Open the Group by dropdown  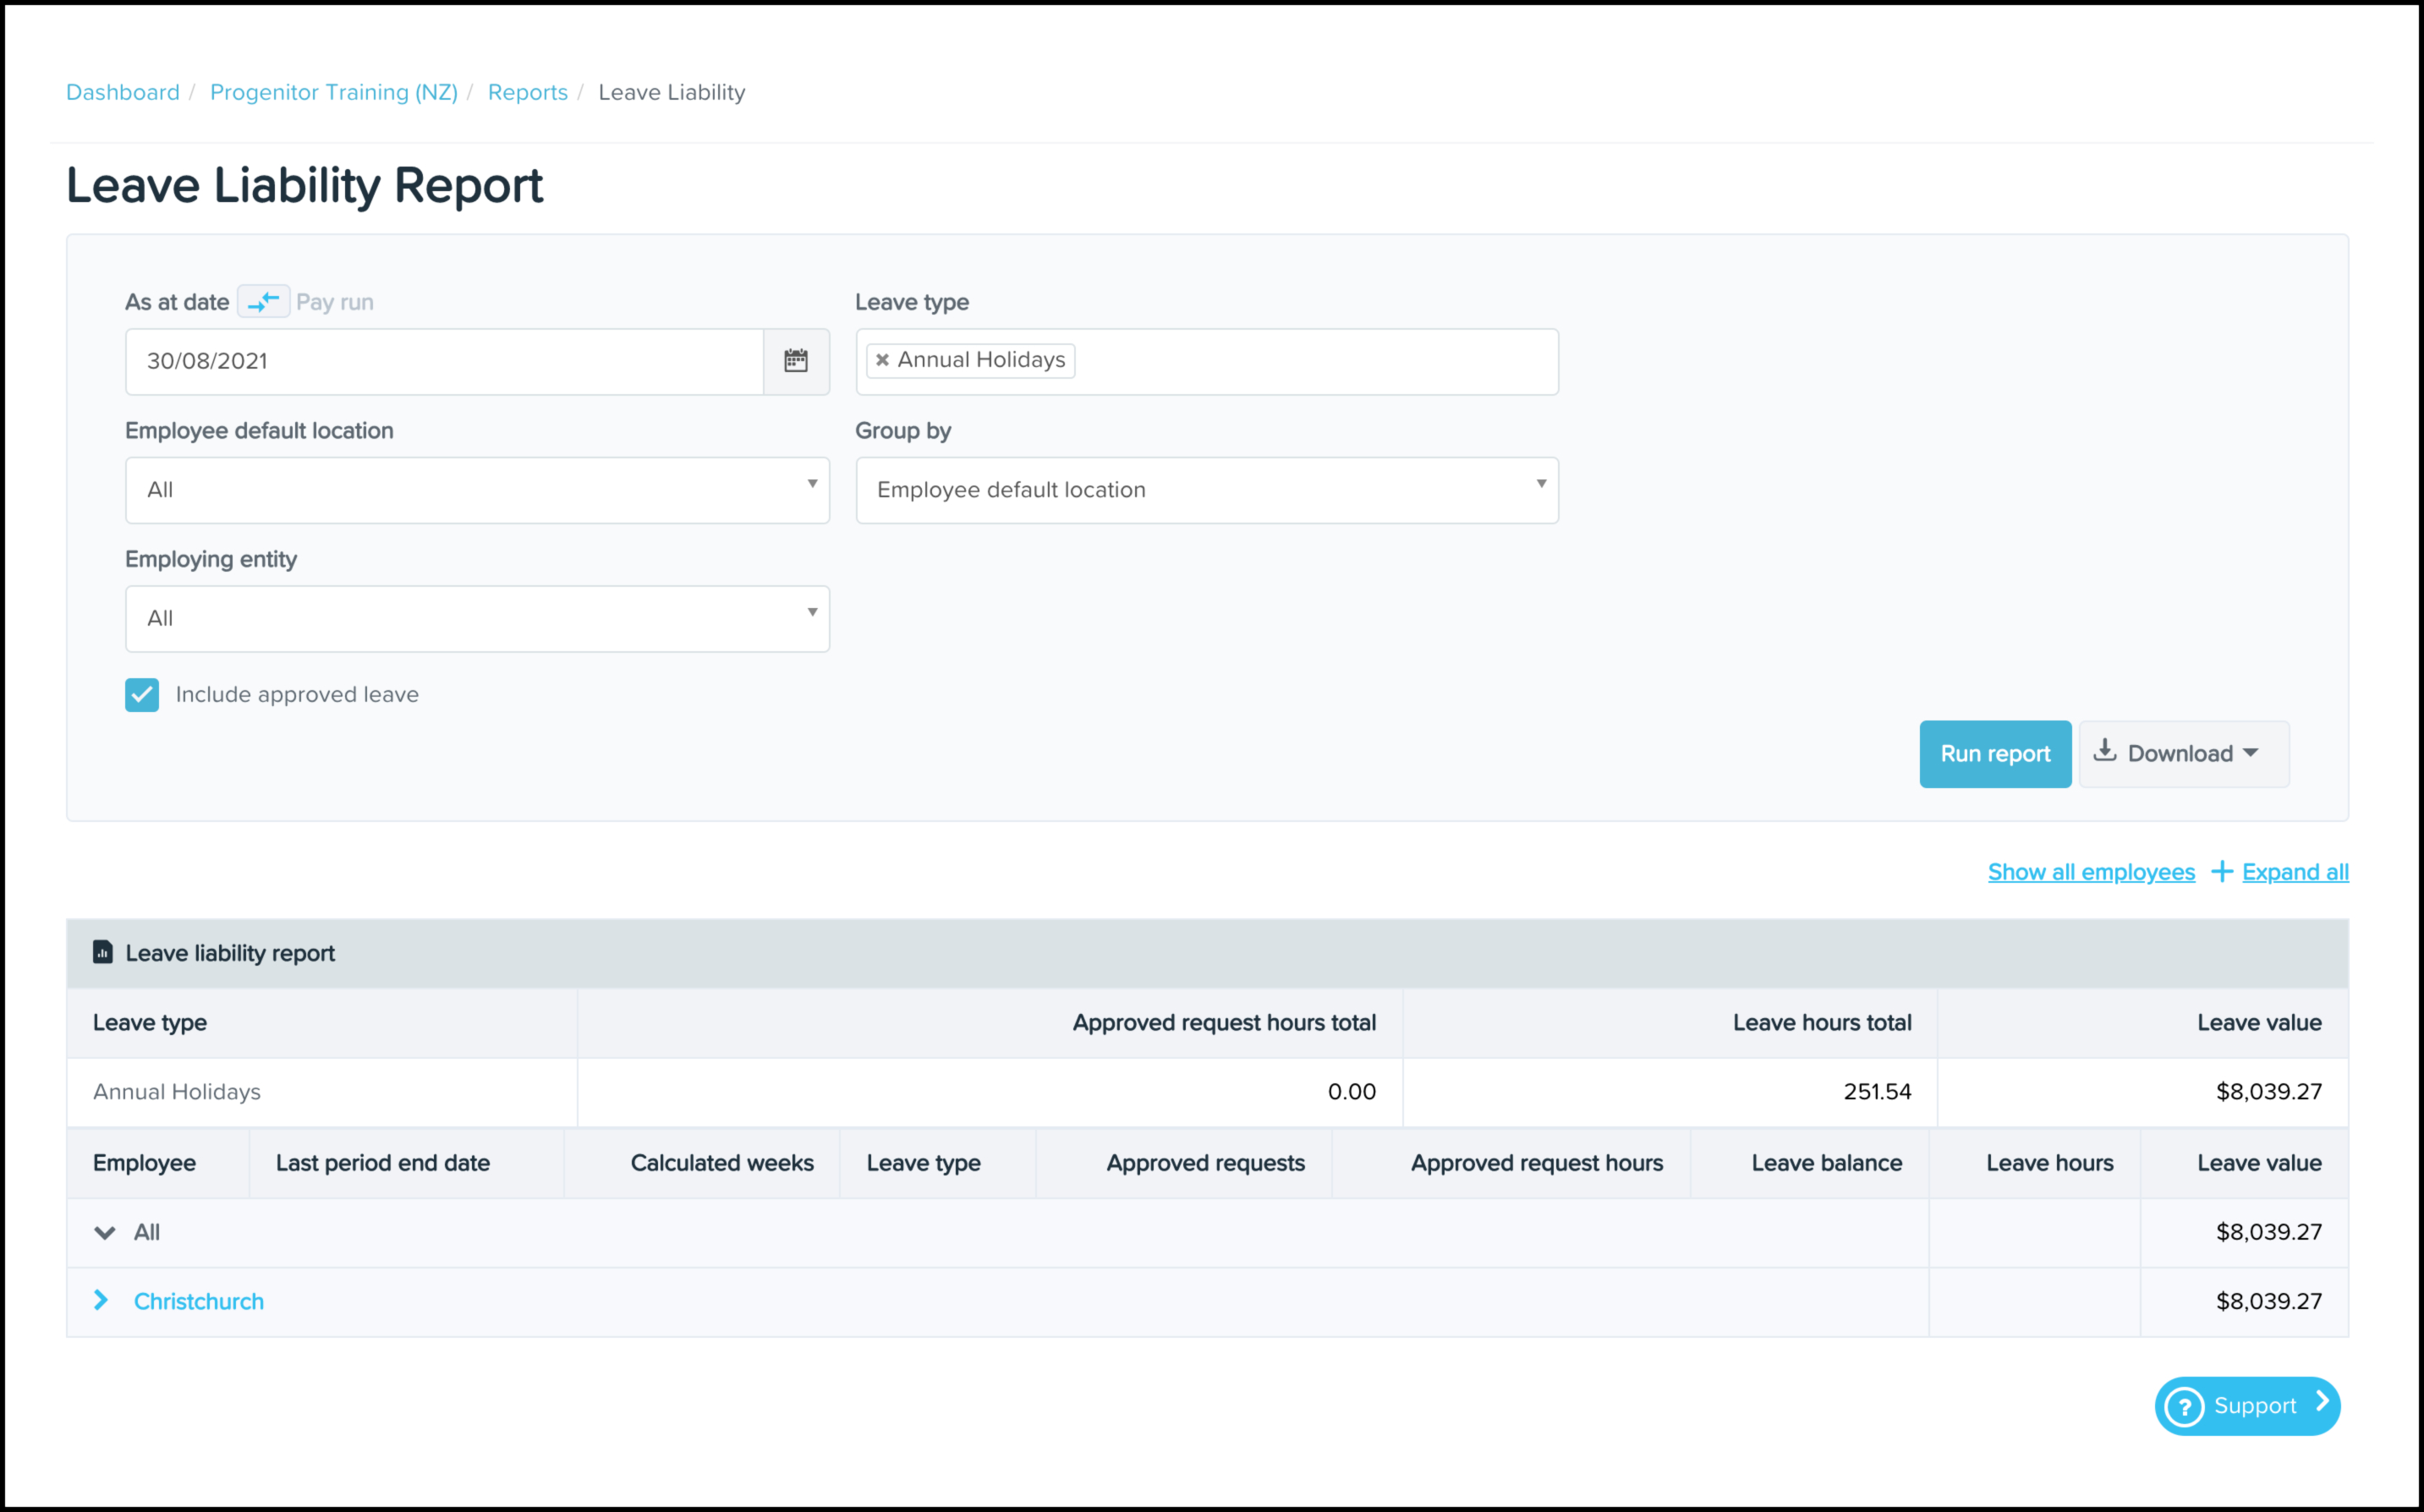[1207, 490]
